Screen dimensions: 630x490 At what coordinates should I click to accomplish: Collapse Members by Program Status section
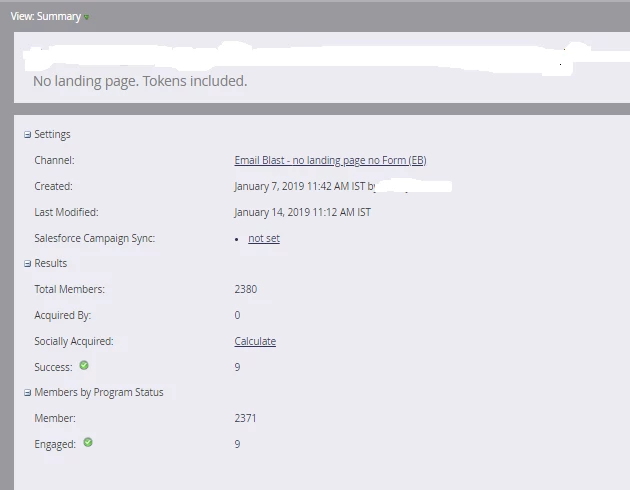point(27,392)
